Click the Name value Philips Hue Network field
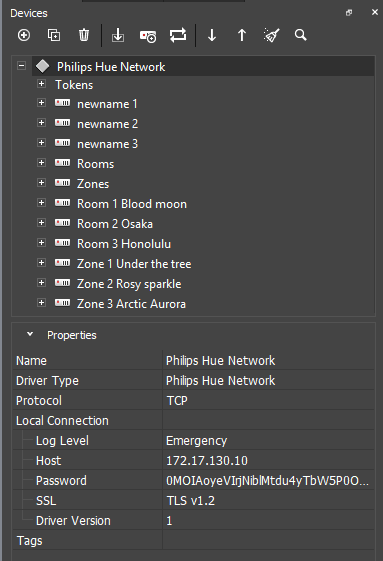Viewport: 383px width, 561px height. [268, 360]
